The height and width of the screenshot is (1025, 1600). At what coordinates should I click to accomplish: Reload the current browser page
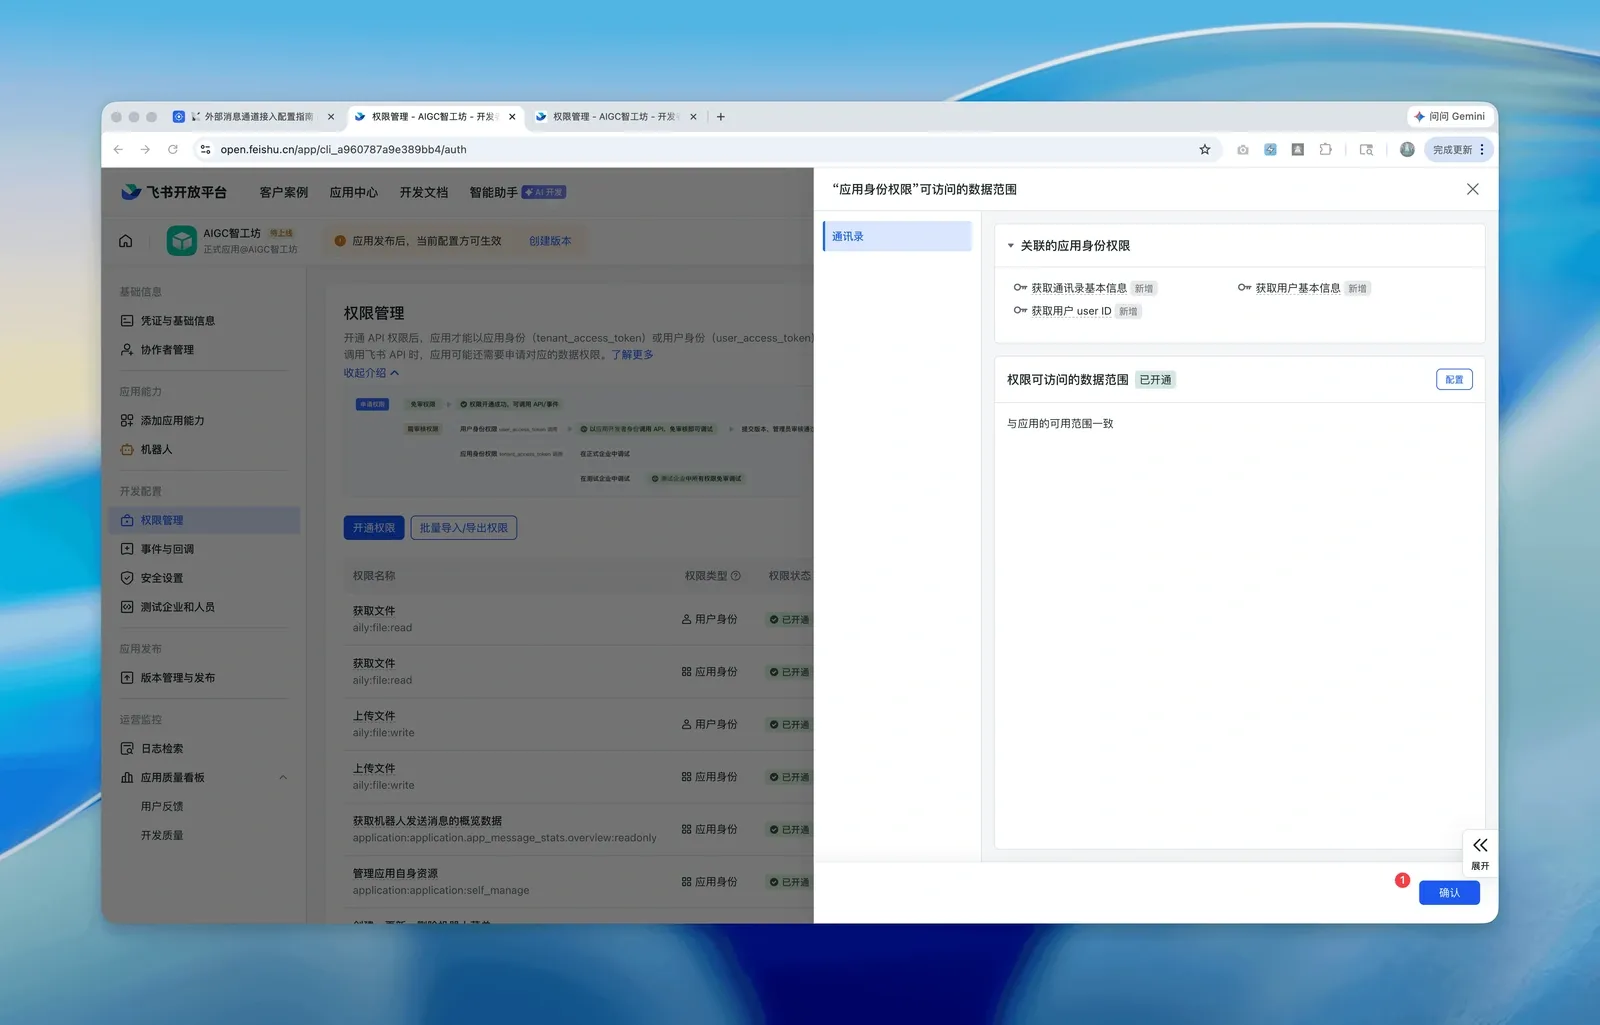pyautogui.click(x=173, y=149)
